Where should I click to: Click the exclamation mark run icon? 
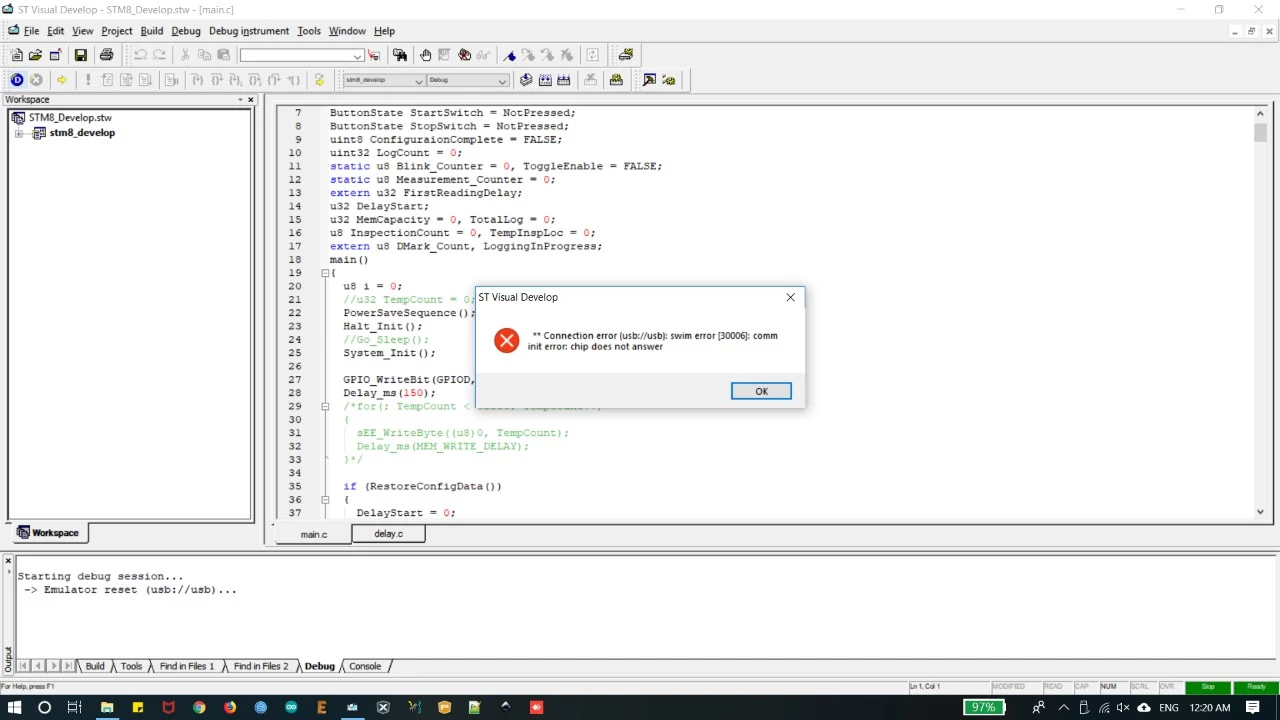point(88,80)
